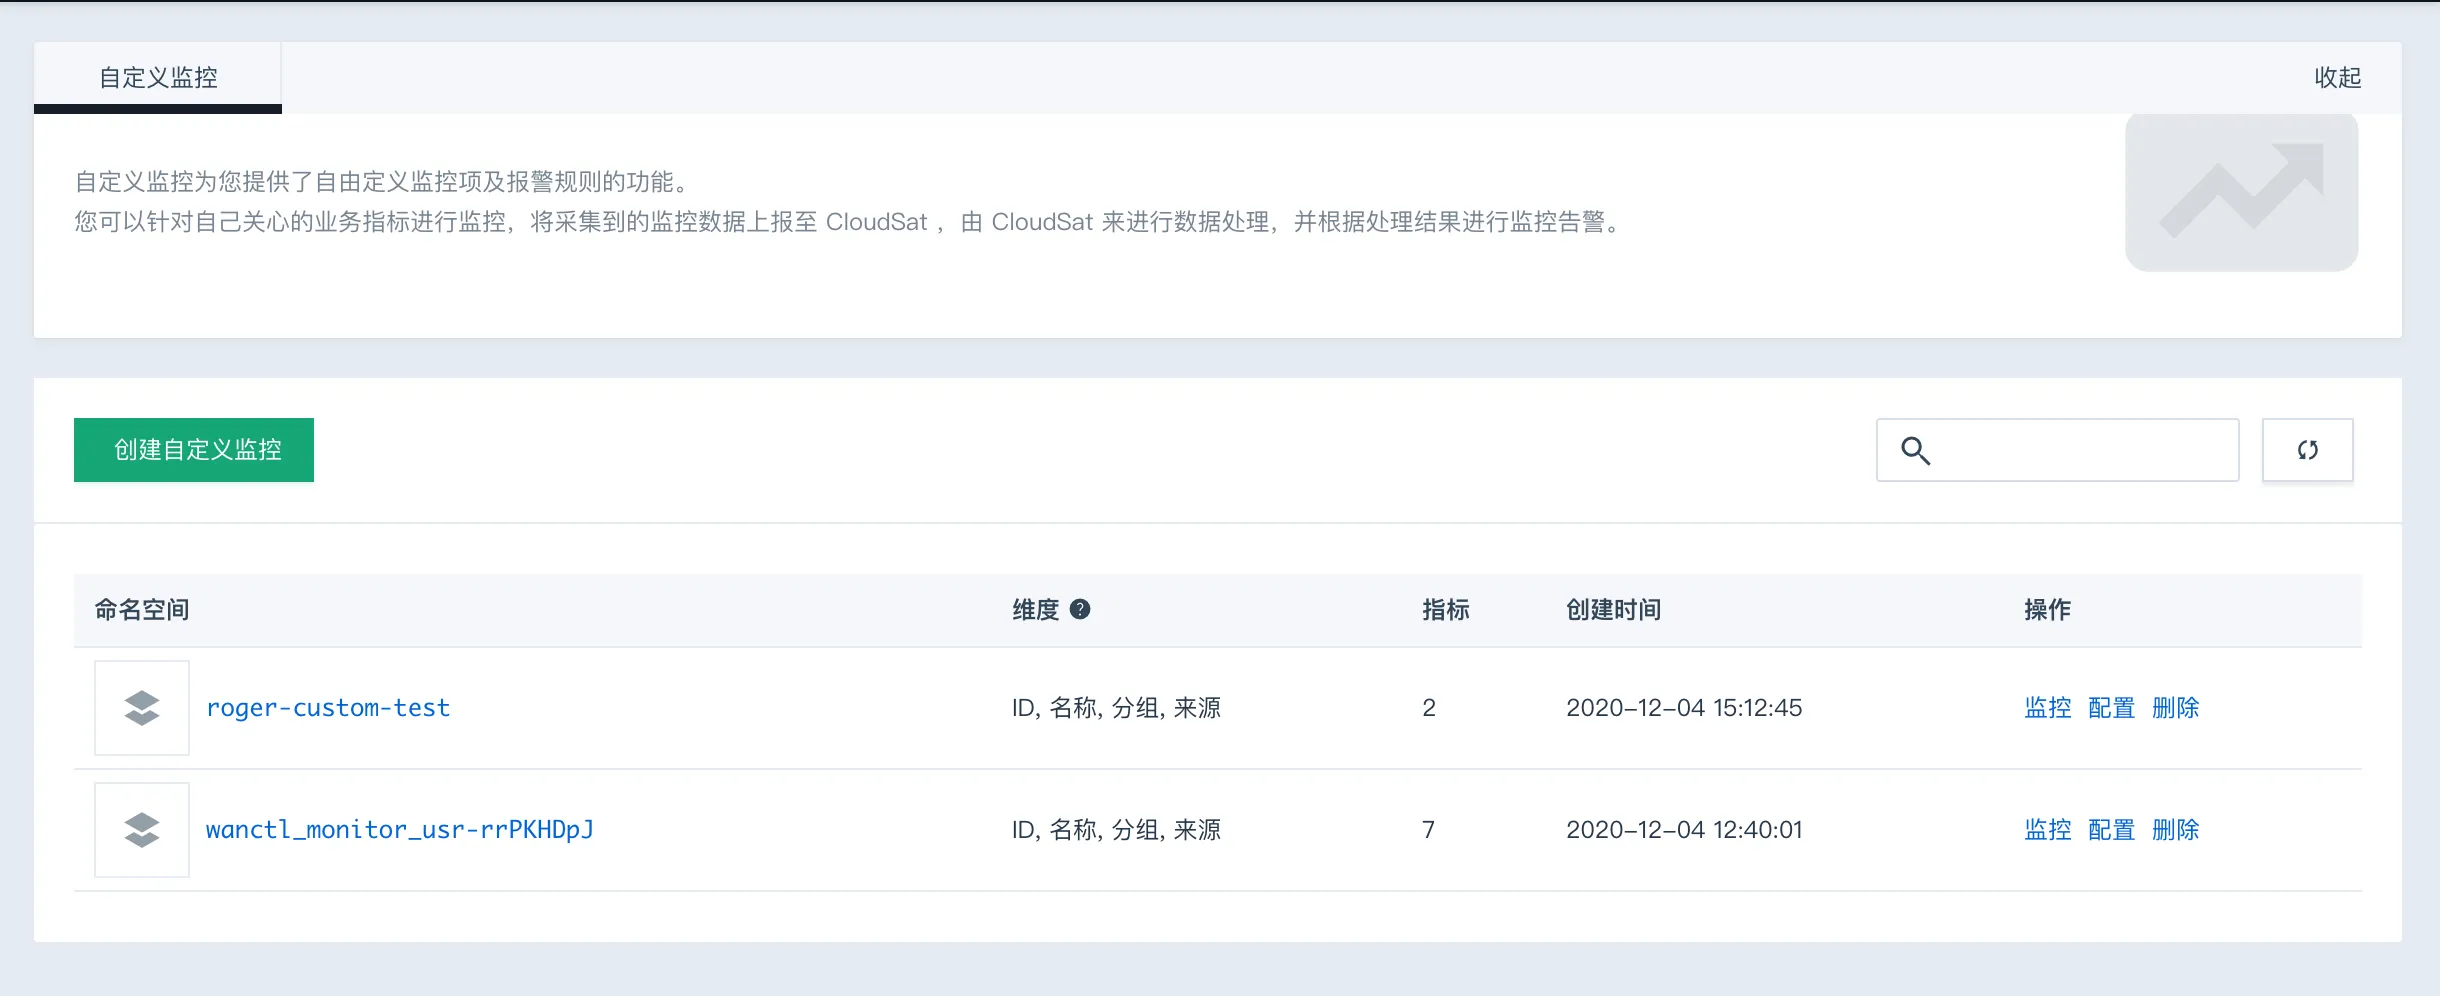Viewport: 2440px width, 996px height.
Task: Click wanctl_monitor_usr-rrPKHDpJ namespace layers icon
Action: [142, 830]
